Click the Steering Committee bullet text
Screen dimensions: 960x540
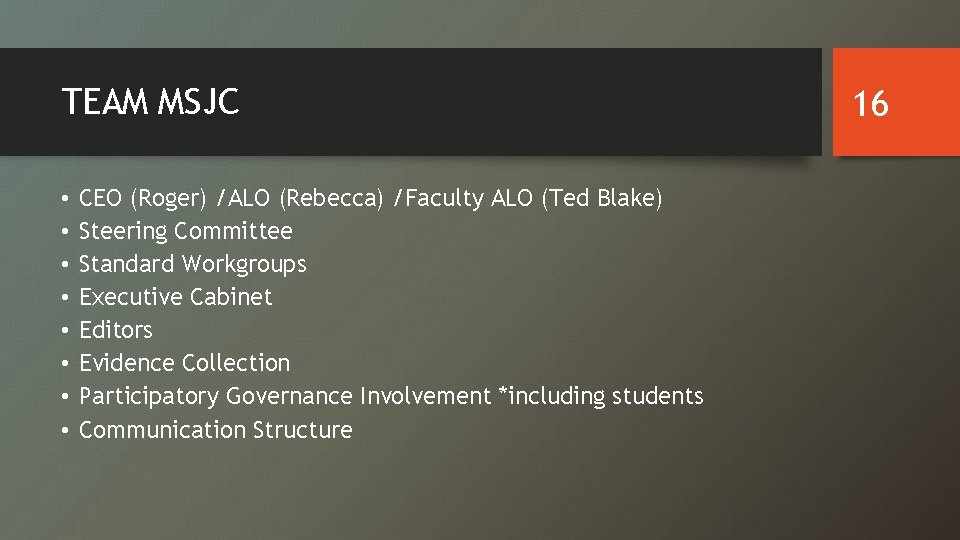(x=185, y=231)
